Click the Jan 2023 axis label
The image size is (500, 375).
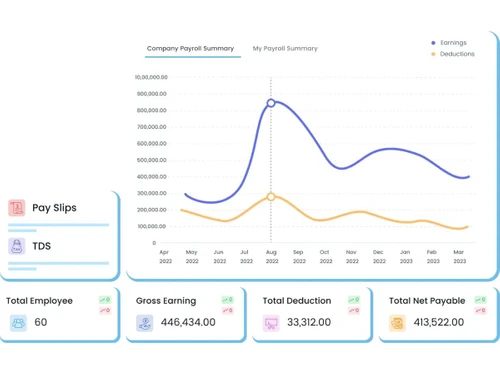[406, 257]
